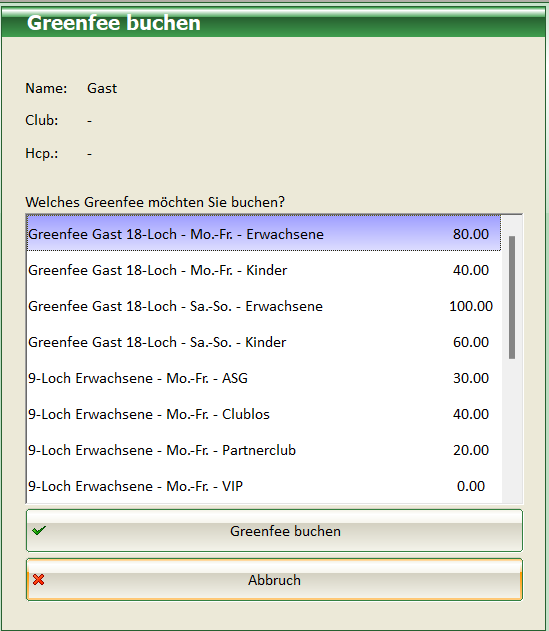549x631 pixels.
Task: Click the greenfee list scrollbar thumb
Action: [x=512, y=297]
